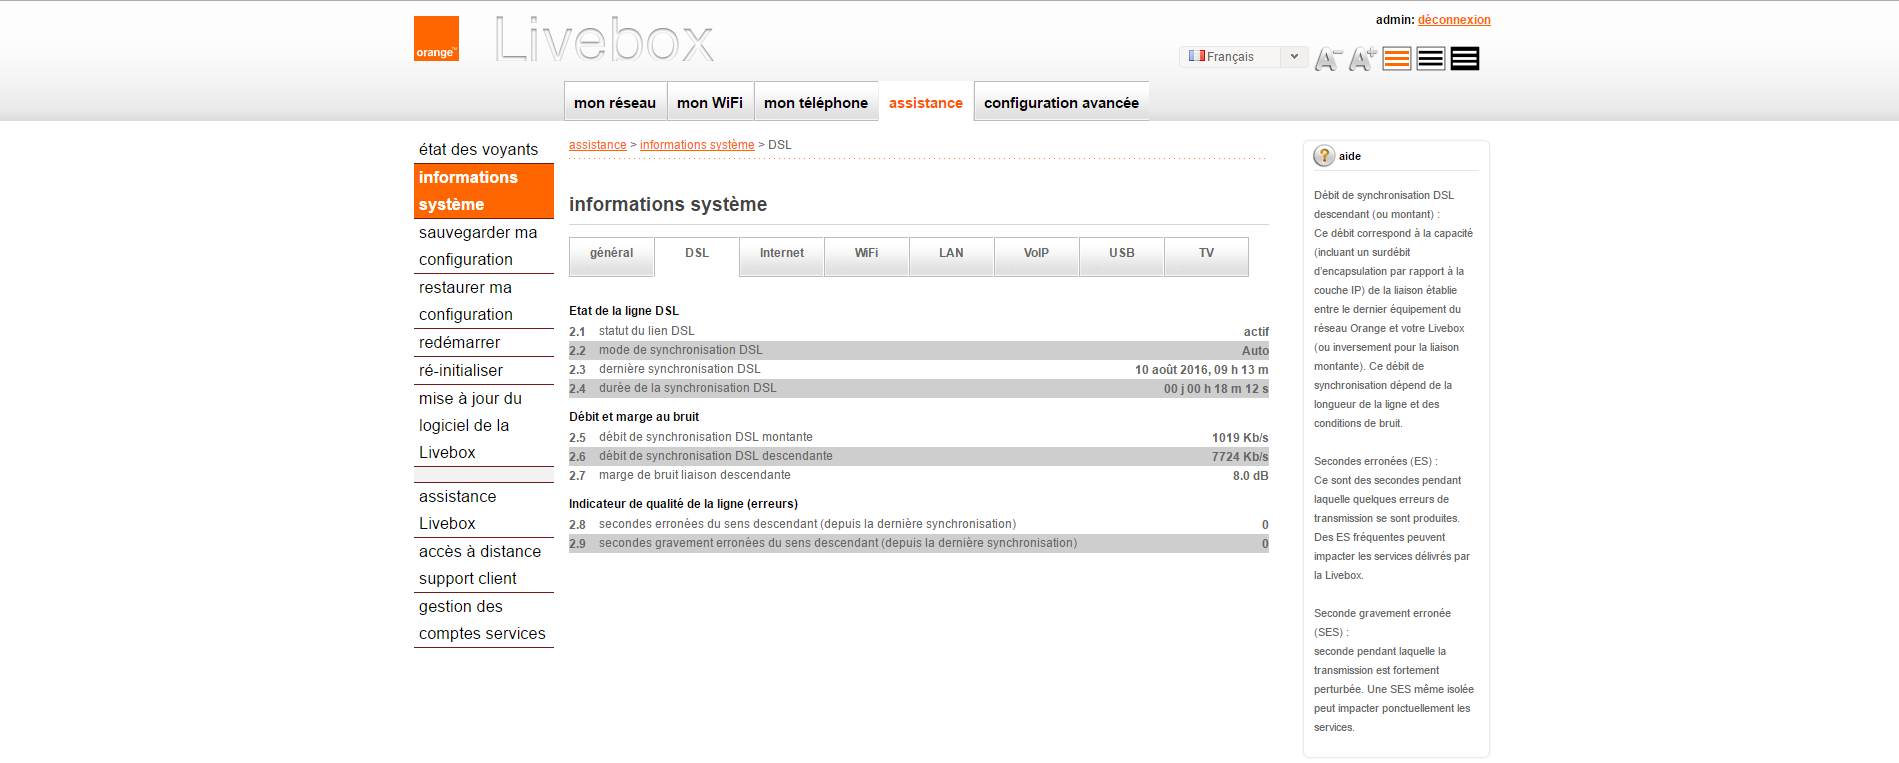Open état des voyants in sidebar
This screenshot has height=763, width=1899.
click(x=478, y=149)
